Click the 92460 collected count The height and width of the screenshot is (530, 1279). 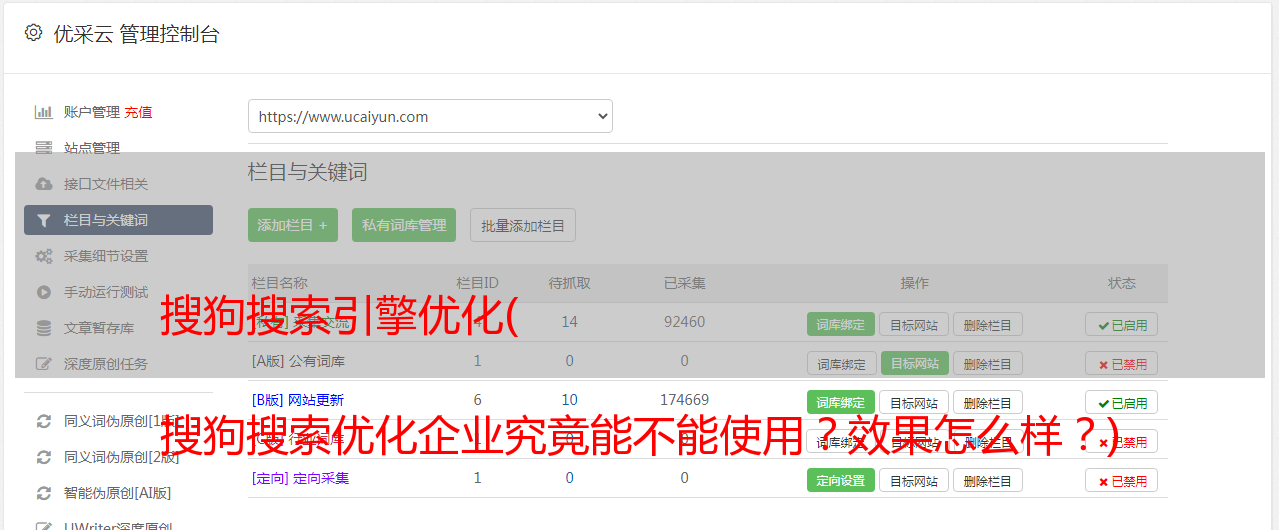pyautogui.click(x=684, y=321)
